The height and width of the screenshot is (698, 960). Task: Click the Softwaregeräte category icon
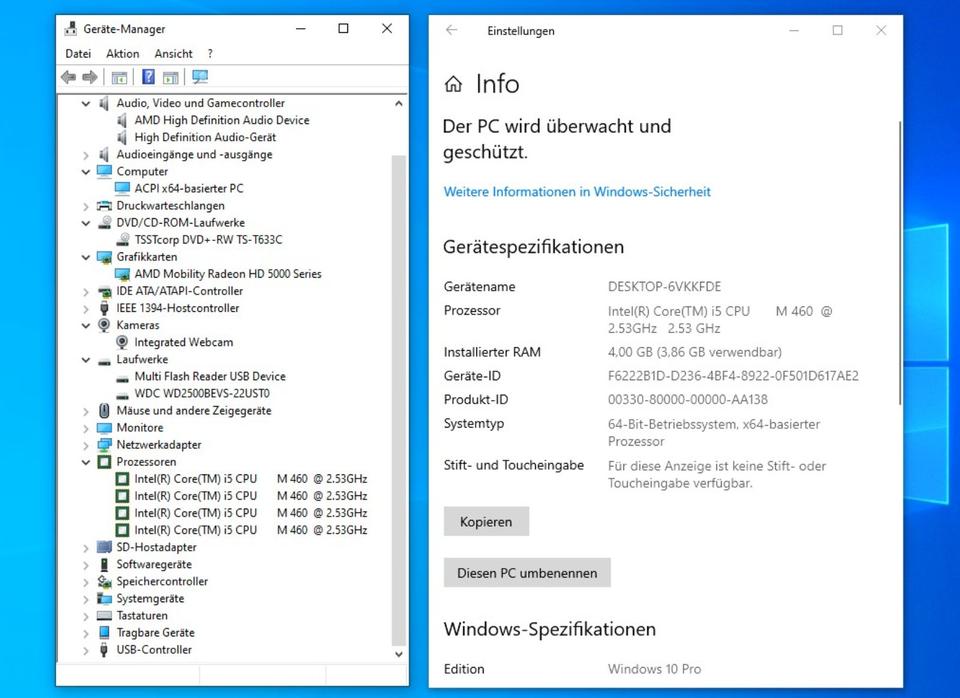[105, 565]
